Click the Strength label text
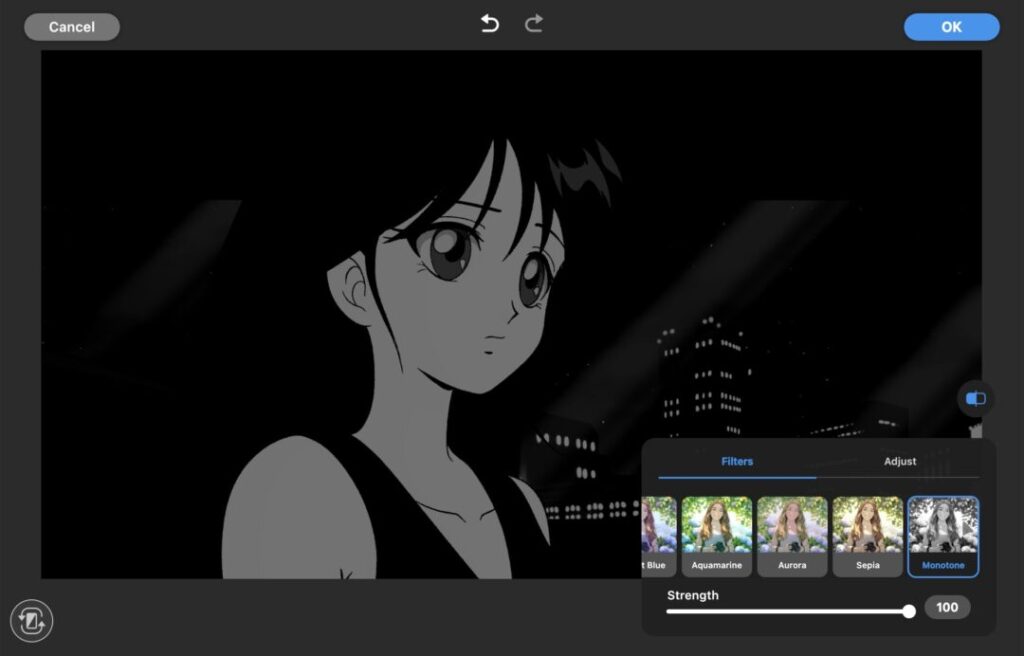This screenshot has width=1024, height=656. pos(693,595)
